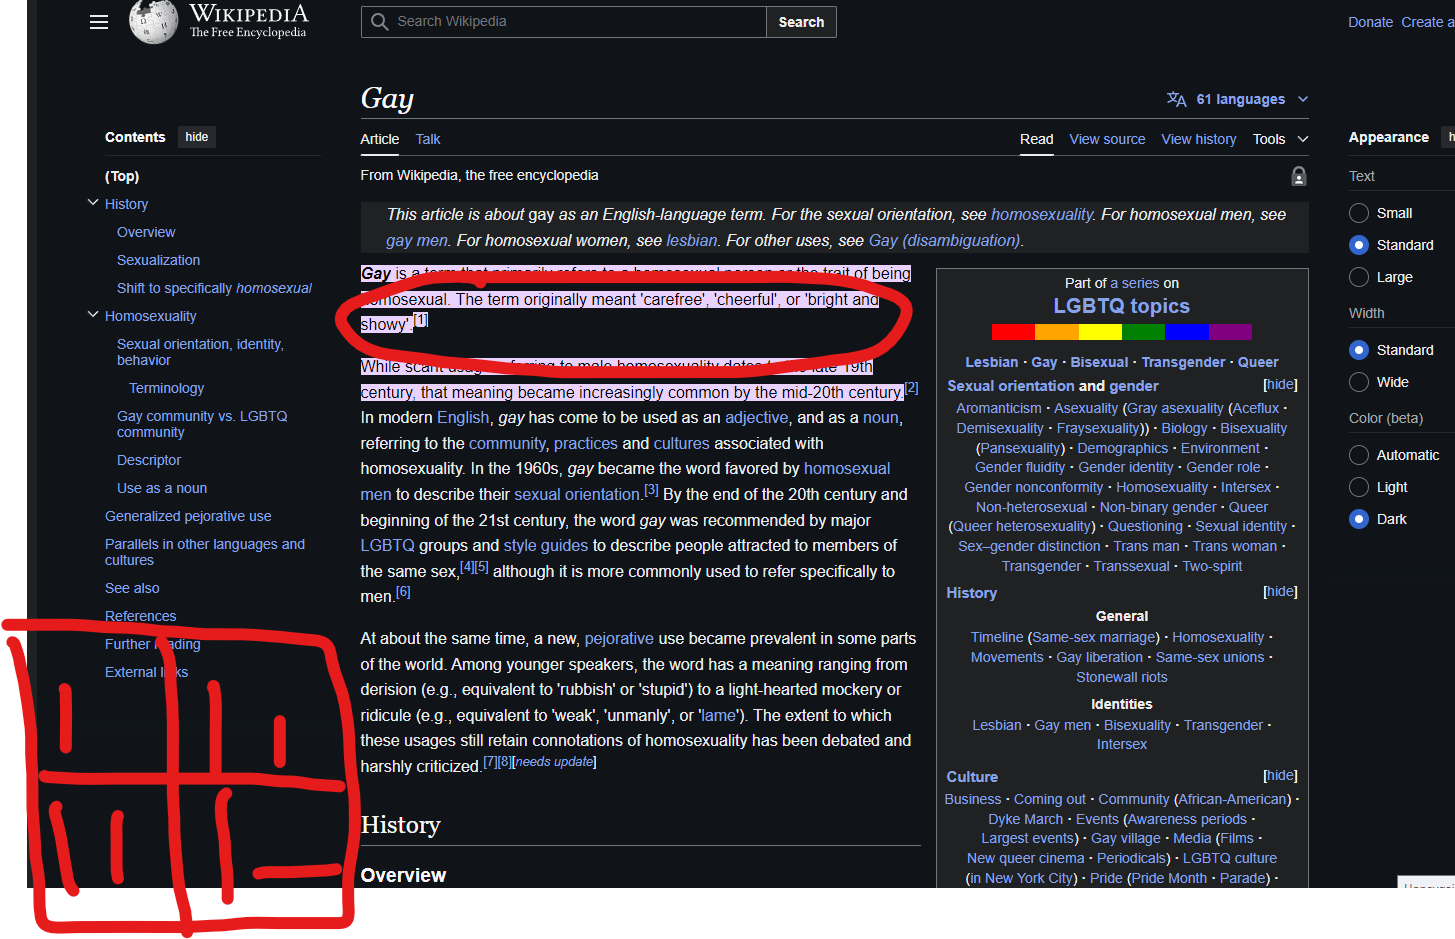The width and height of the screenshot is (1455, 939).
Task: Select the Small text size option
Action: click(1359, 213)
